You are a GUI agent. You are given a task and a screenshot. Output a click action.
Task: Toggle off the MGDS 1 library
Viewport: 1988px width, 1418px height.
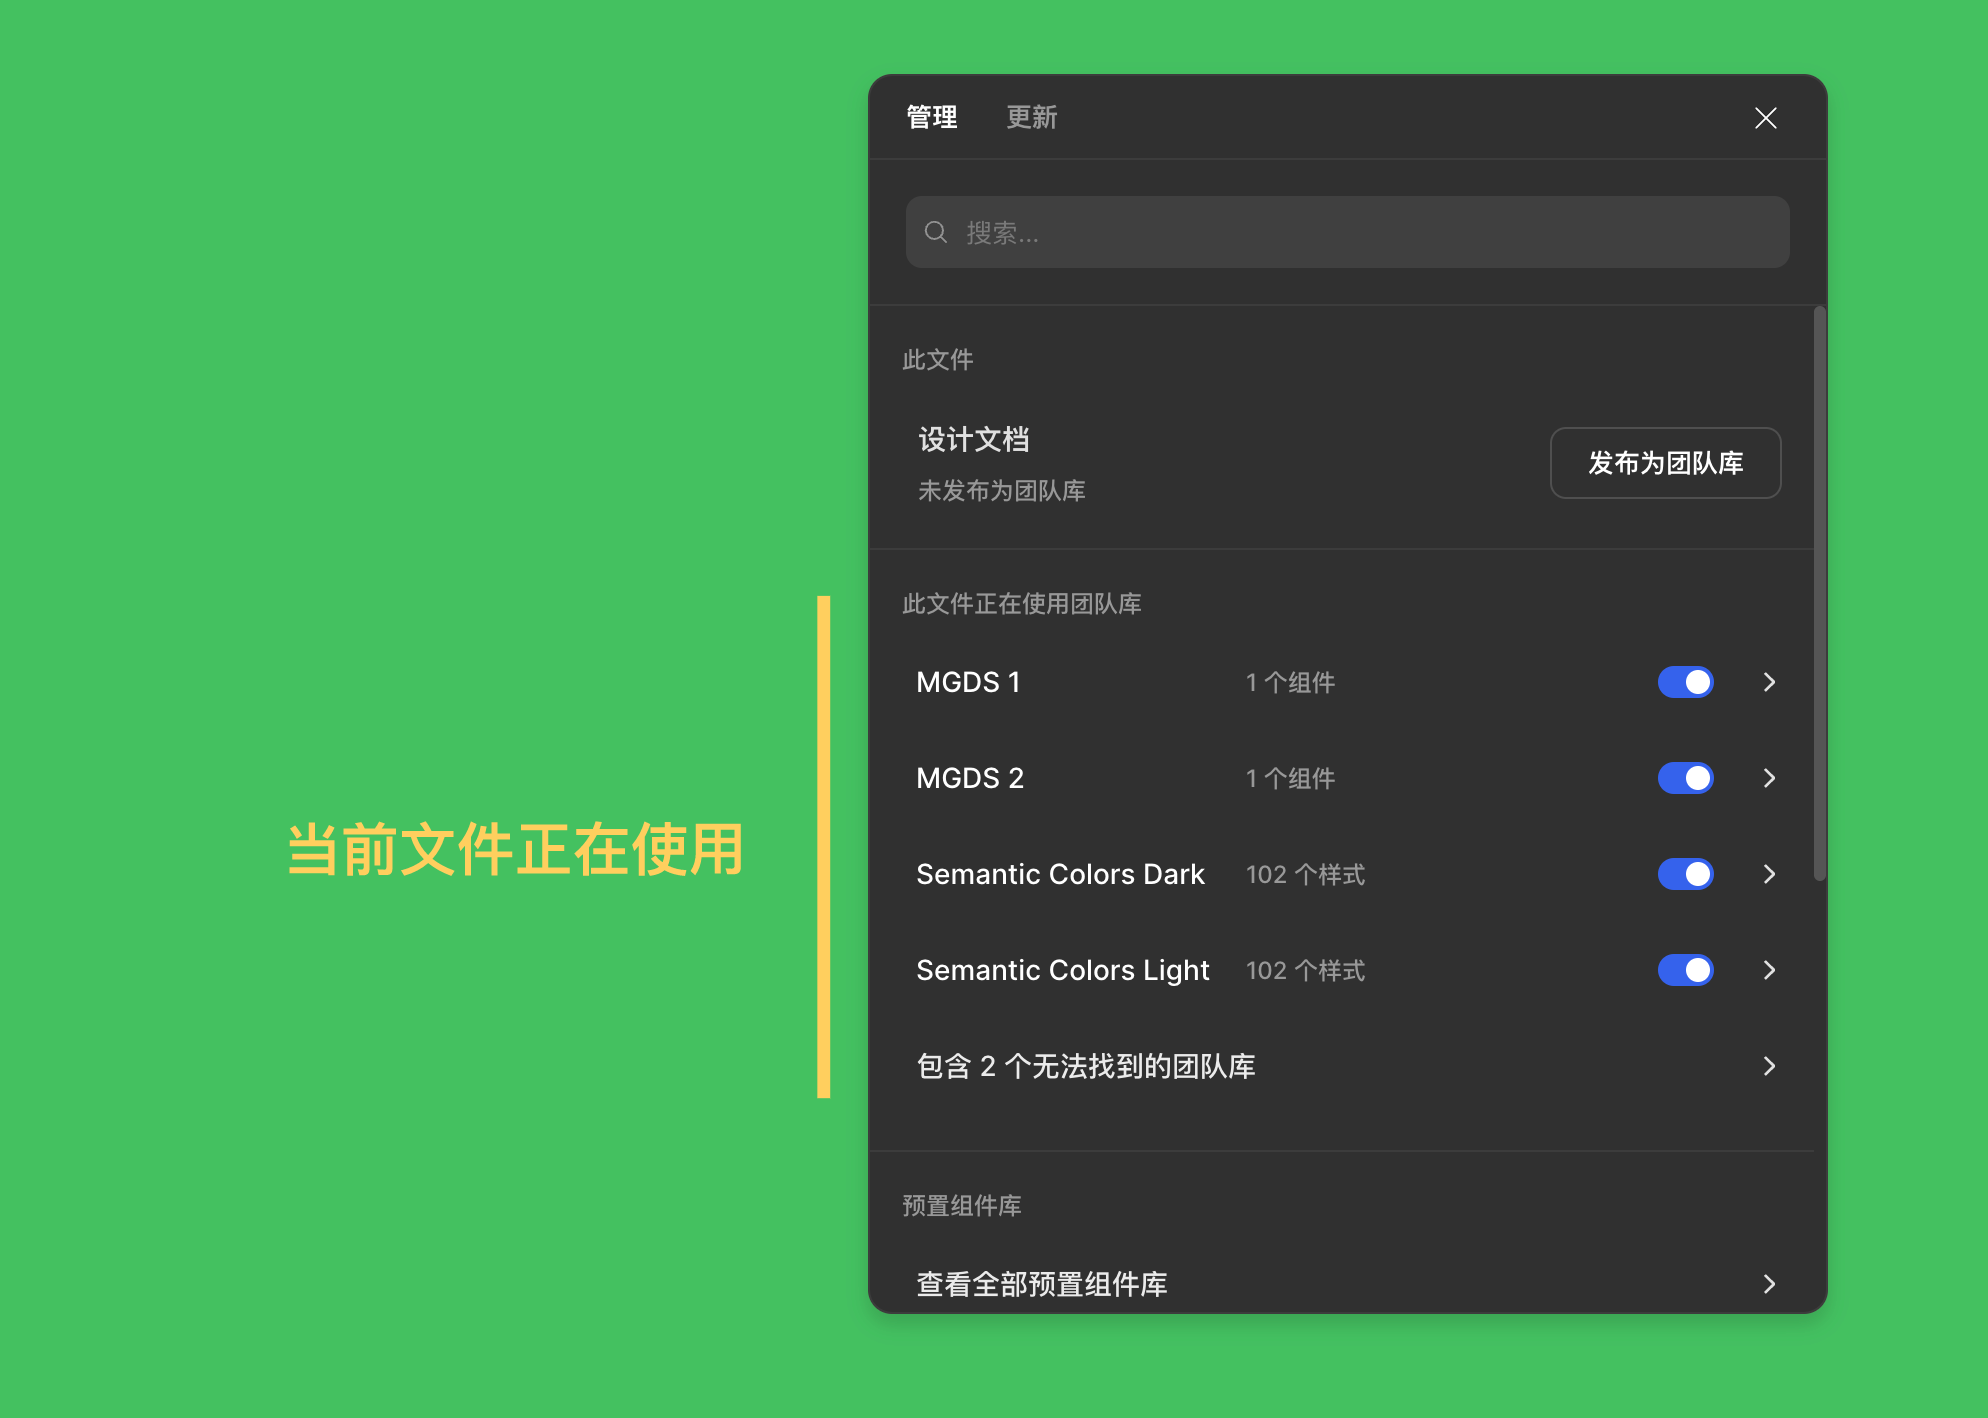[x=1686, y=682]
